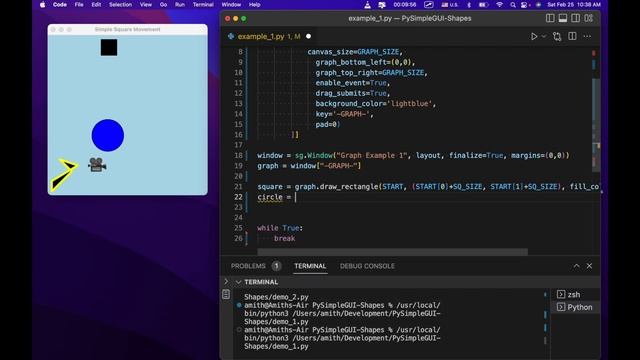Click 'Graph Example 1' title string in code

371,156
